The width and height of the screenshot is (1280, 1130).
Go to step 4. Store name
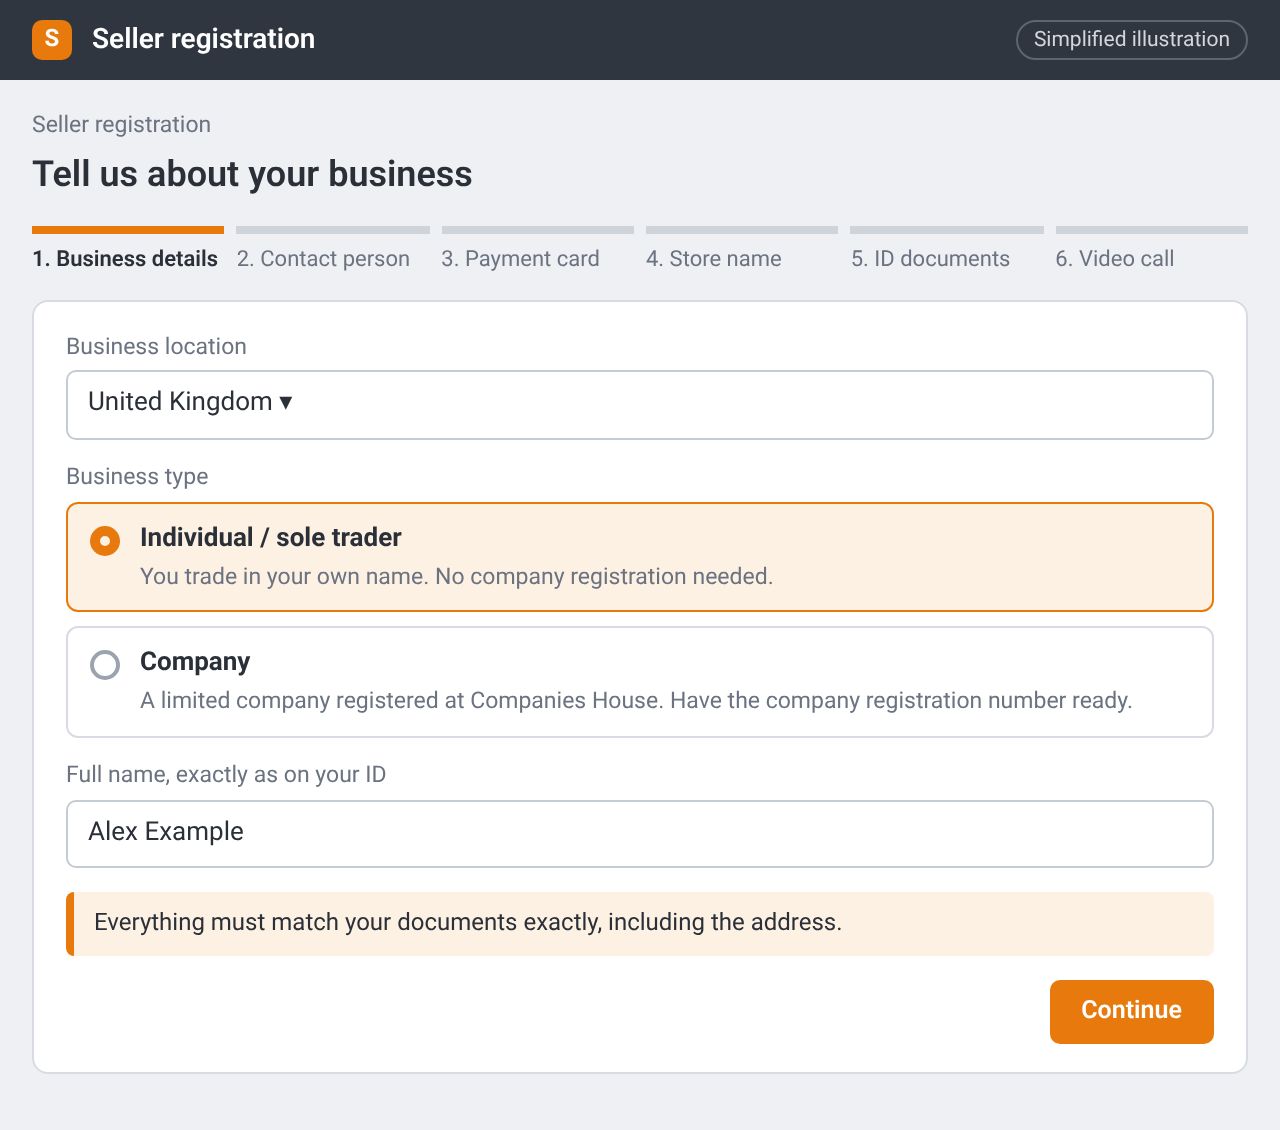tap(741, 249)
